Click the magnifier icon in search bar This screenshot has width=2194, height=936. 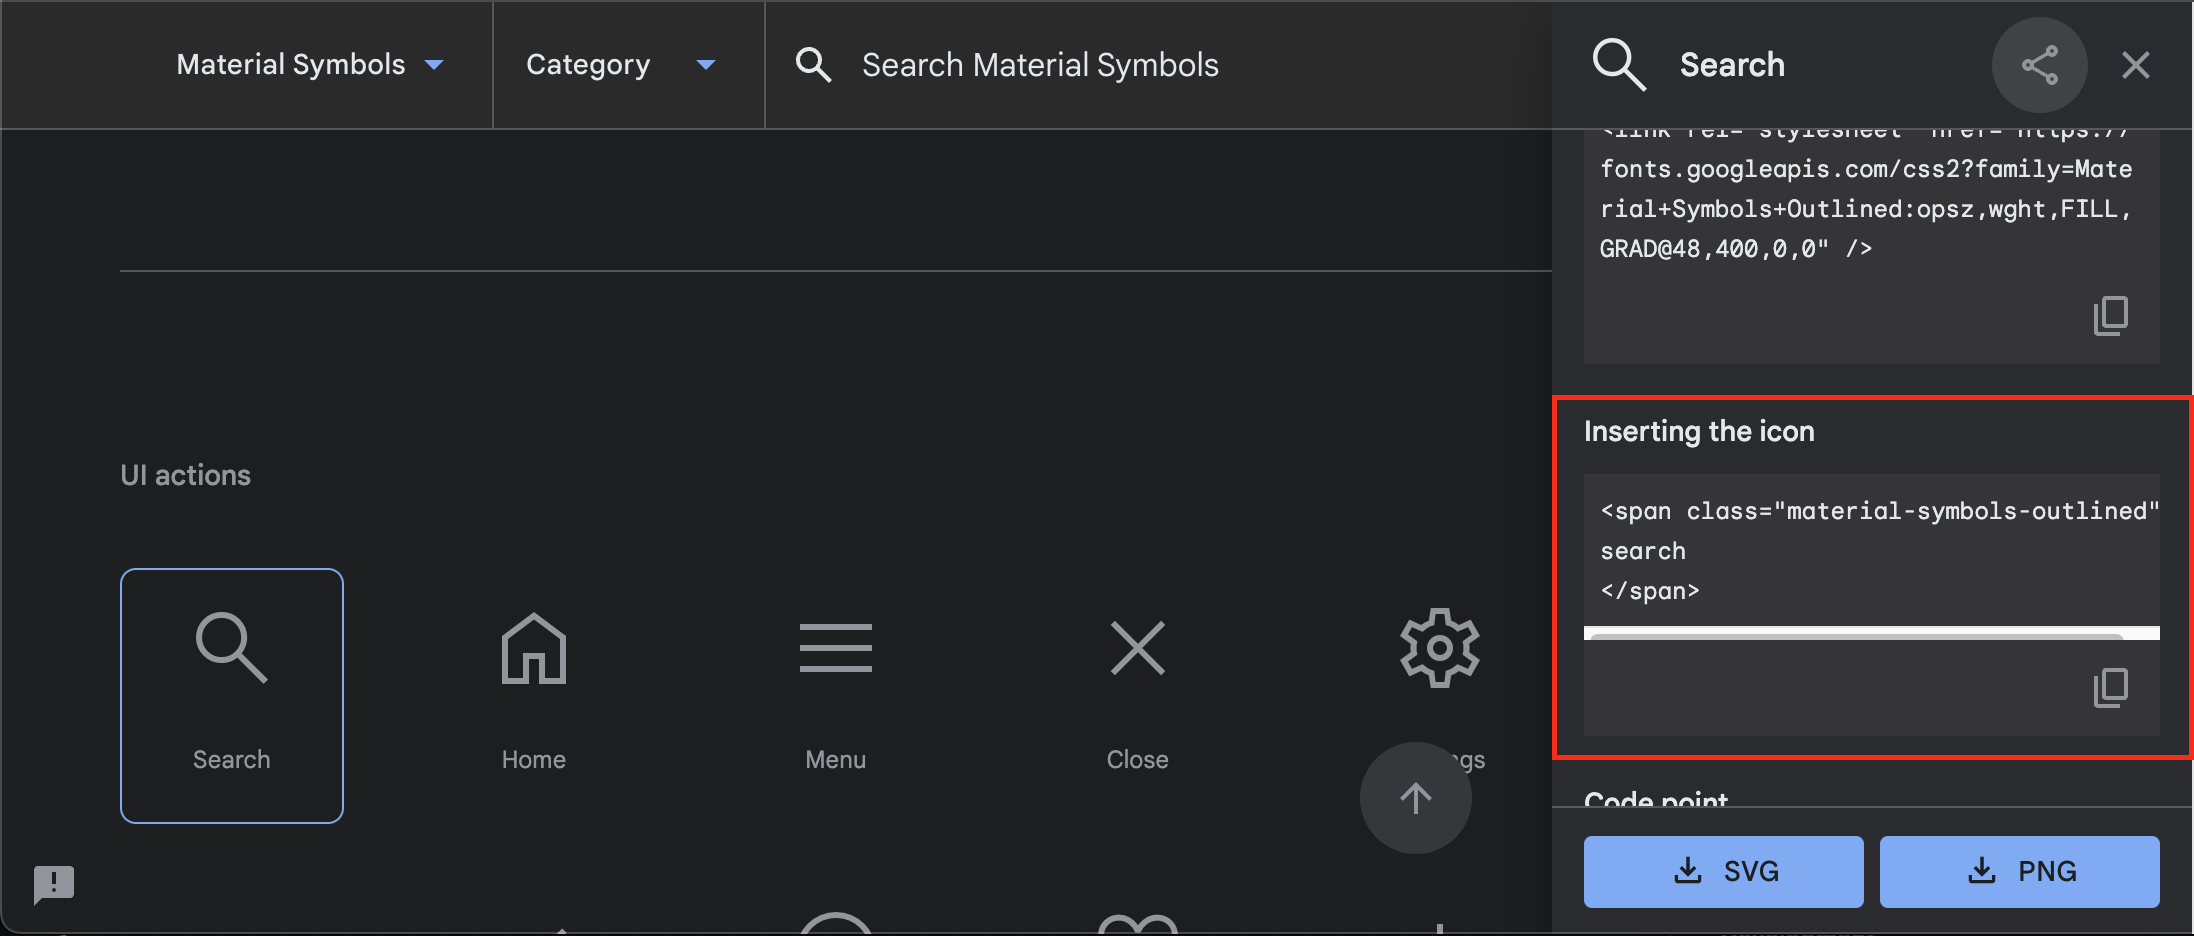tap(813, 66)
